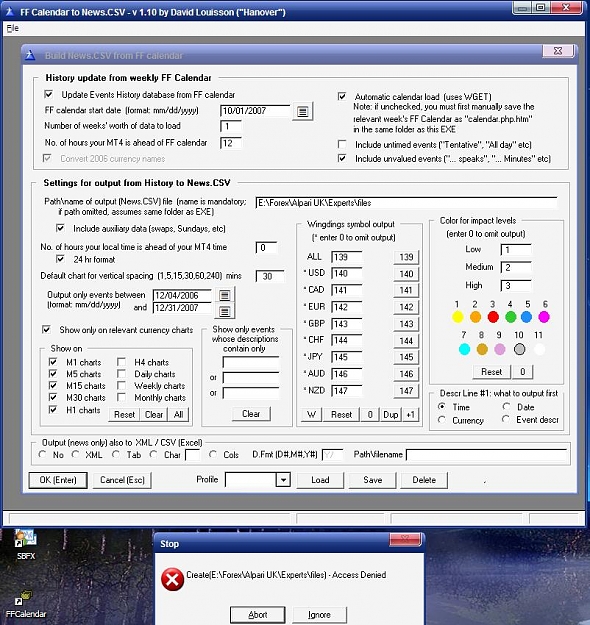Enable Daily charts checkbox

tap(121, 374)
